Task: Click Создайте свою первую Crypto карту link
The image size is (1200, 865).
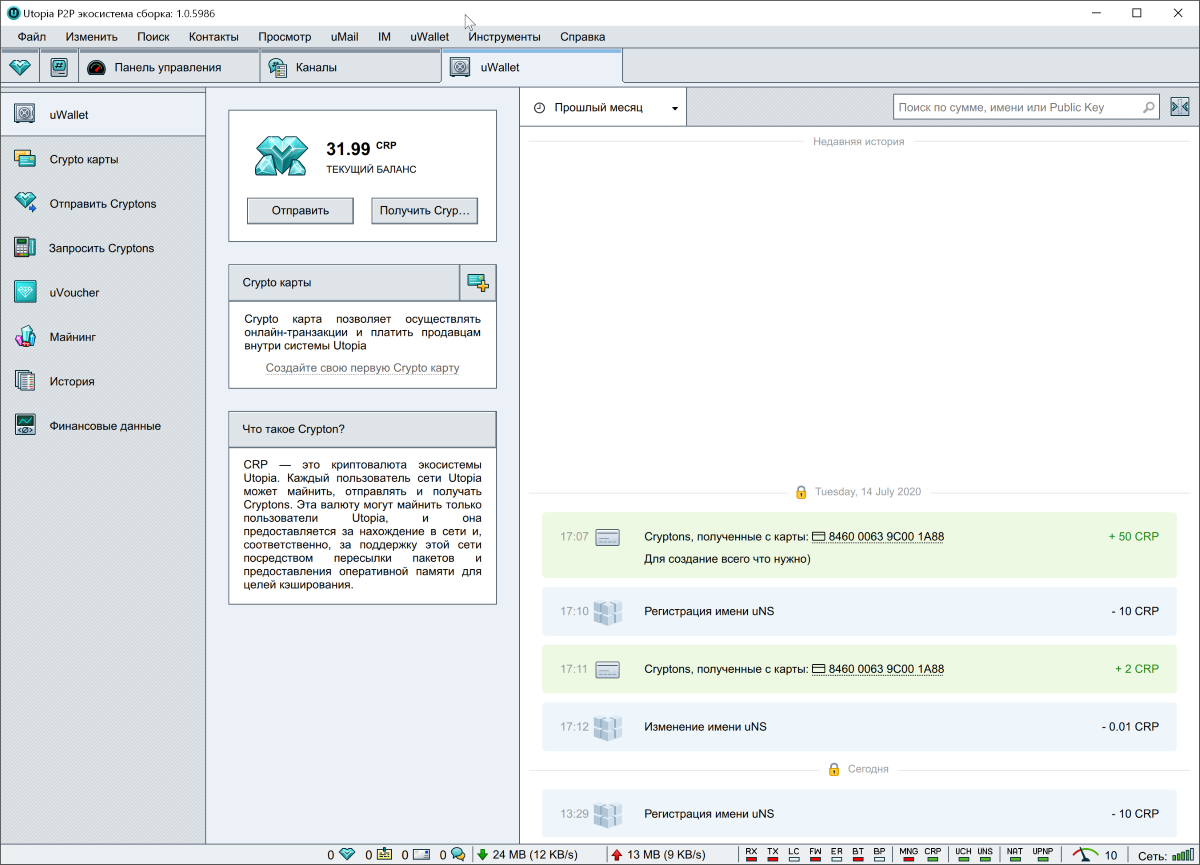Action: point(362,368)
